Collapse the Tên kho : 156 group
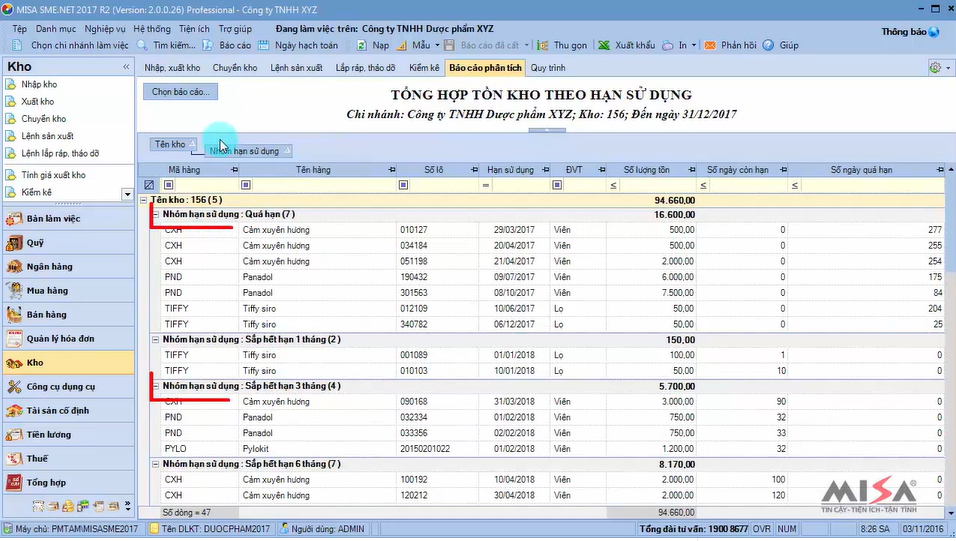This screenshot has width=956, height=541. 144,200
